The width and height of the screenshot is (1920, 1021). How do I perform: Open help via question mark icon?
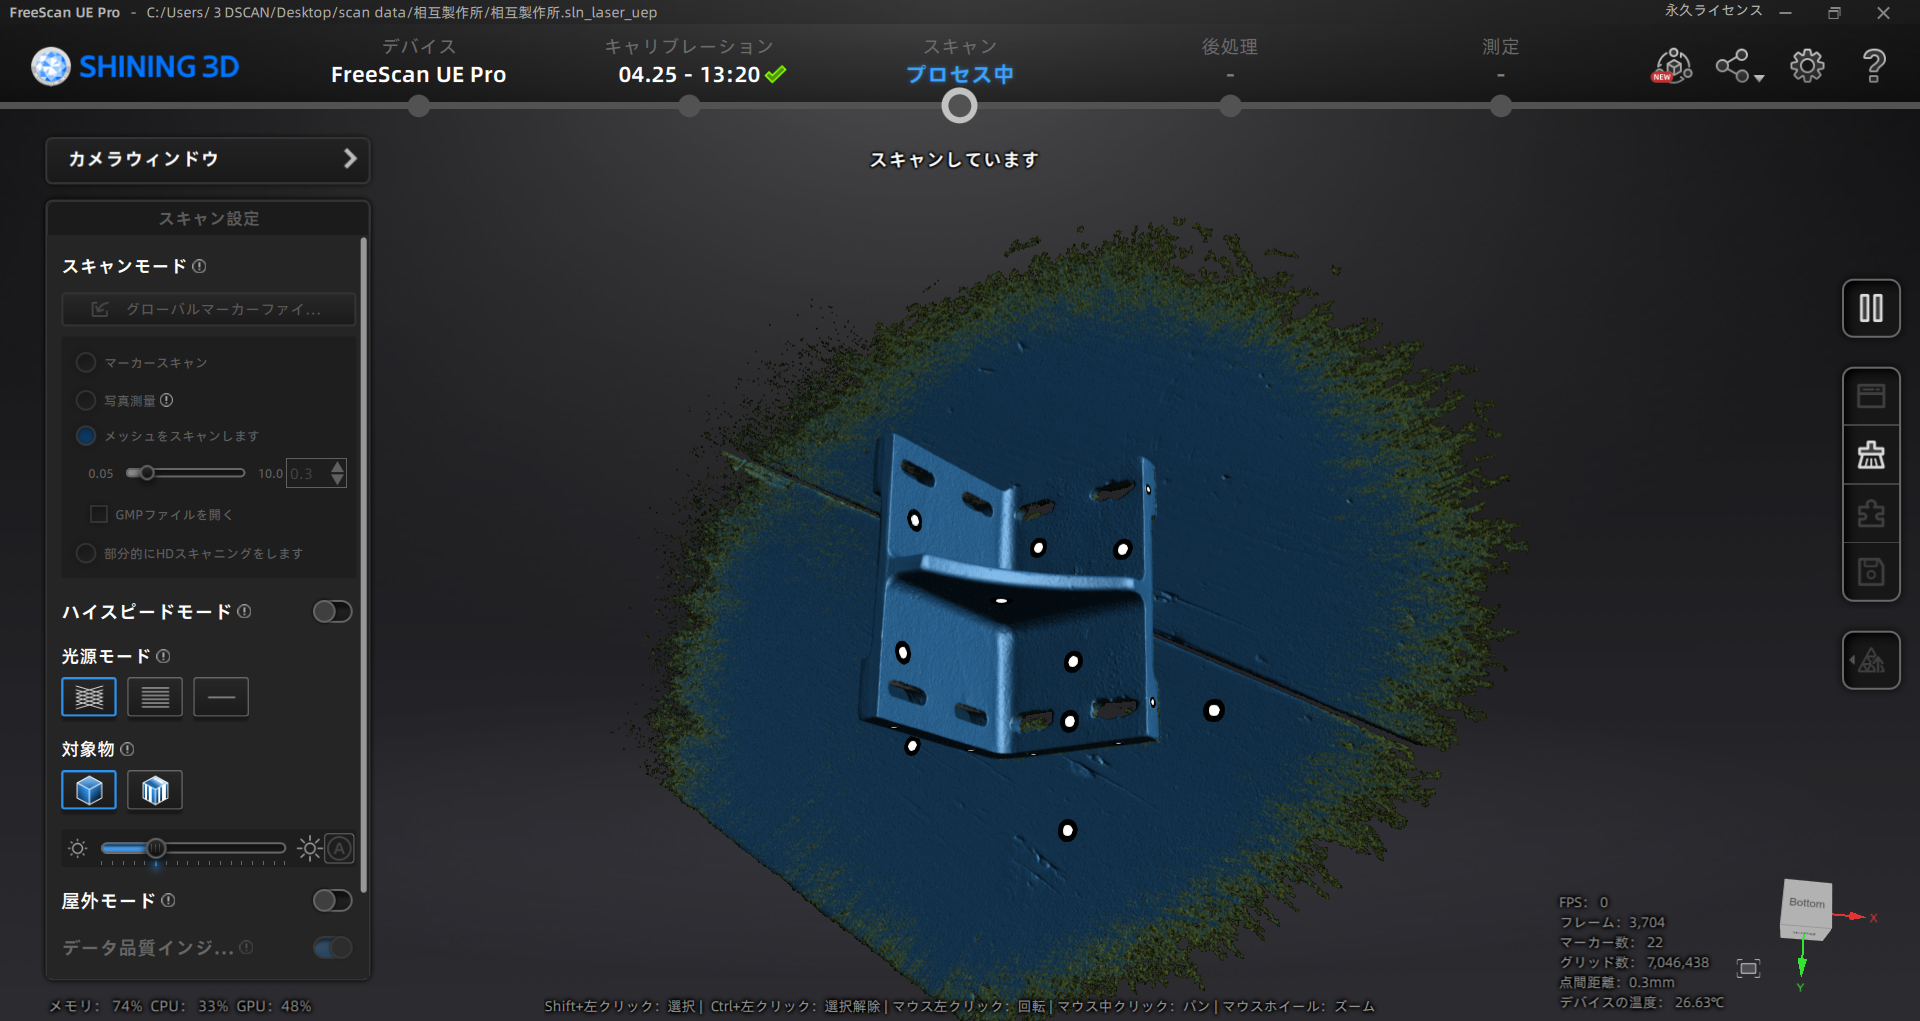pos(1873,65)
